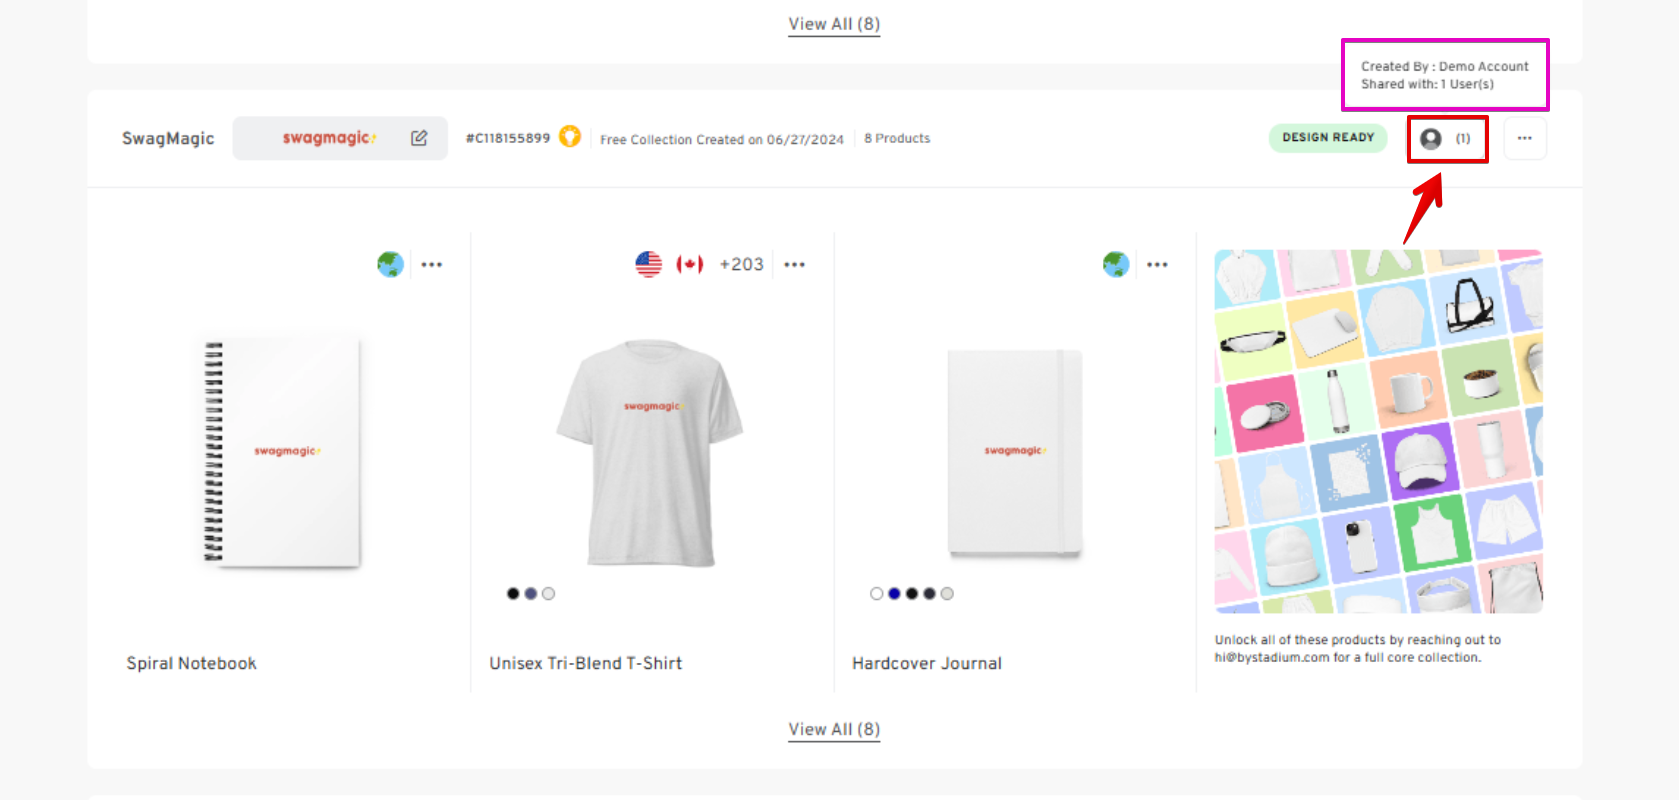Open the Hardcover Journal three-dot options menu

pos(1158,265)
